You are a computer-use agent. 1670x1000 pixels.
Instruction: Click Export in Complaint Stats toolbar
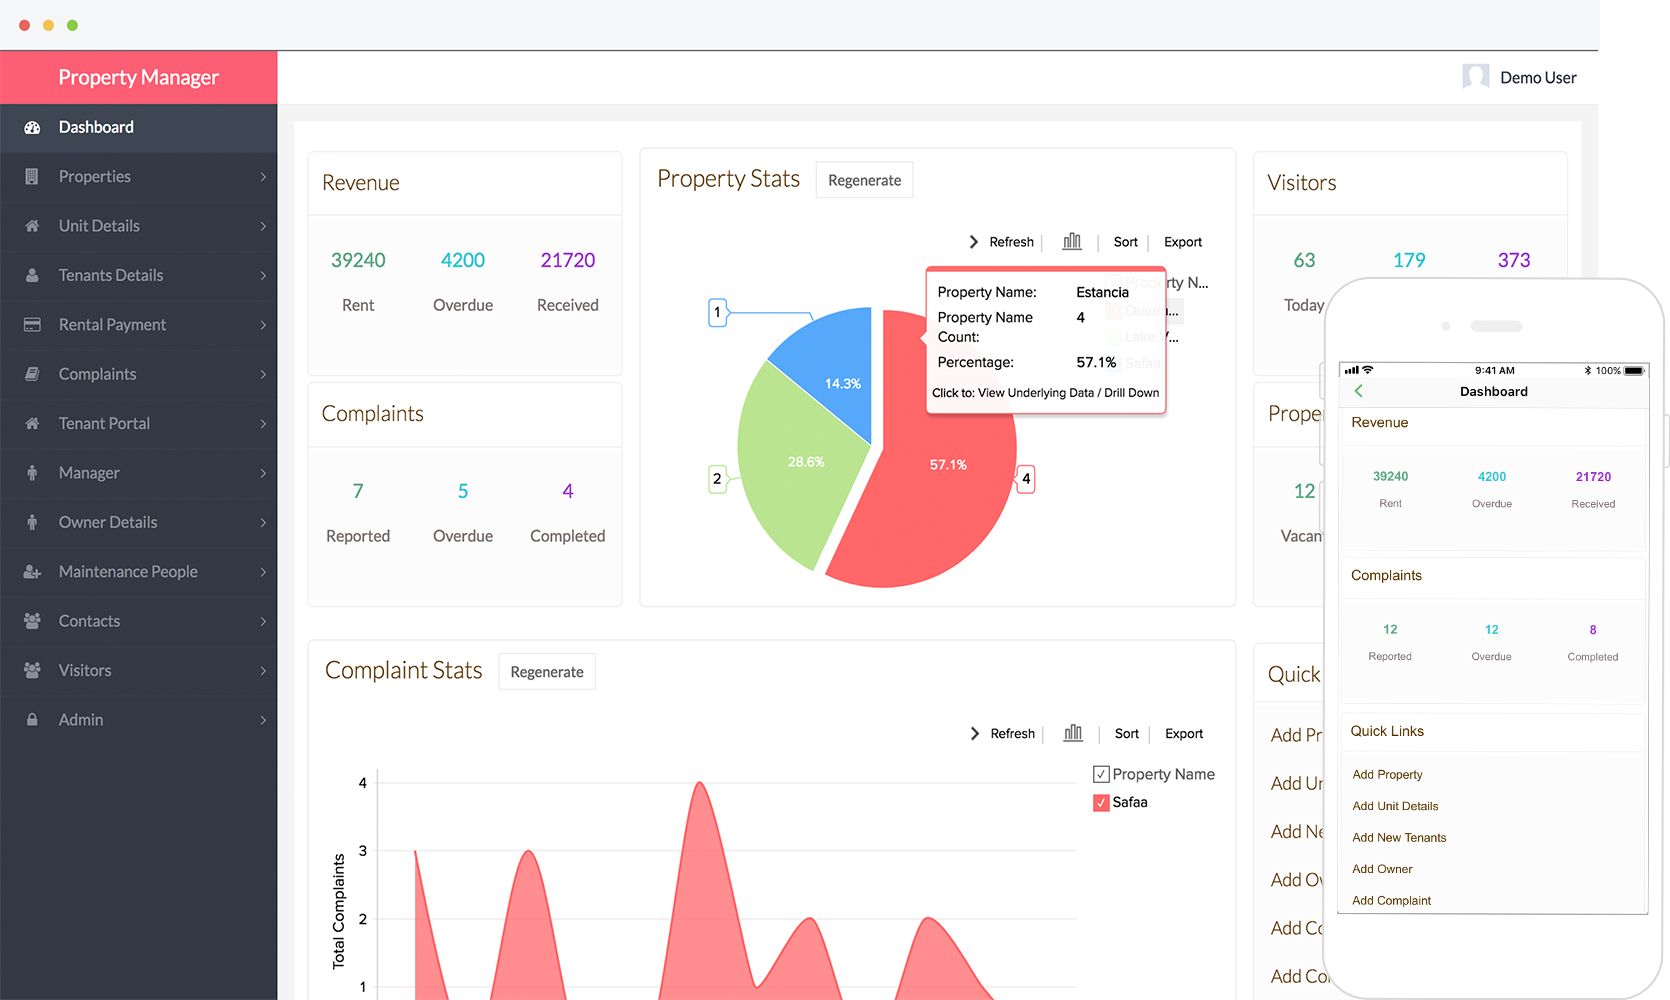pos(1184,733)
